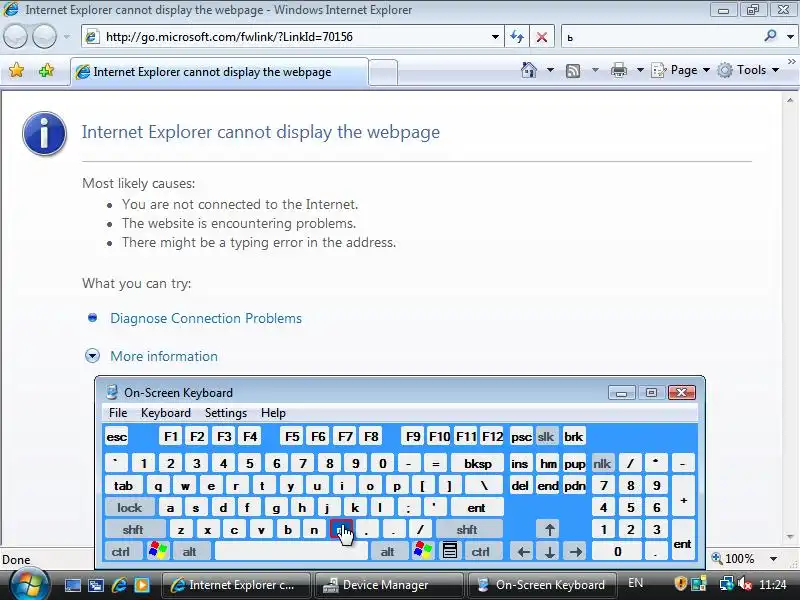Click the right Windows logo key
800x600 pixels.
tap(423, 551)
